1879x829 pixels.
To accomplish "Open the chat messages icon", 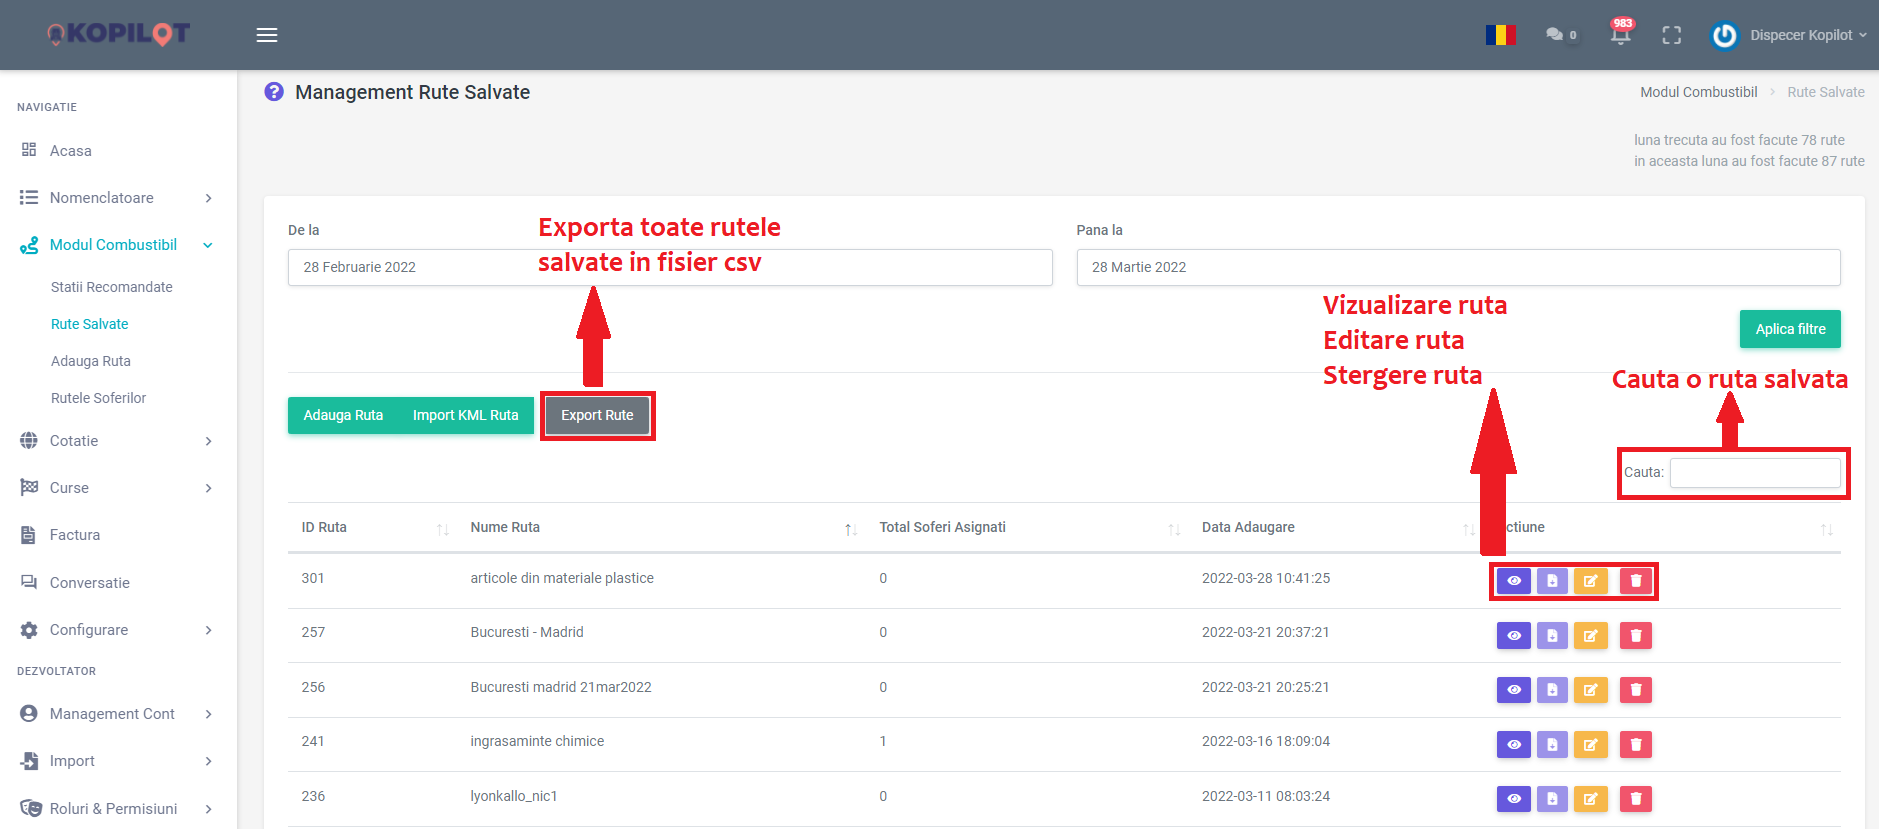I will pos(1555,35).
